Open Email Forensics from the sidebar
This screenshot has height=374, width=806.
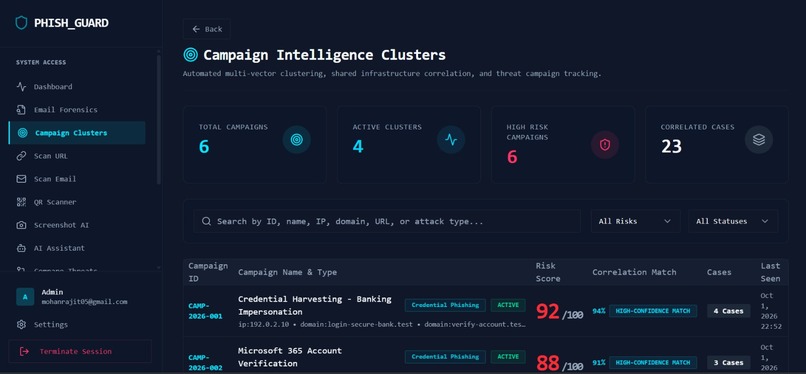(x=77, y=109)
